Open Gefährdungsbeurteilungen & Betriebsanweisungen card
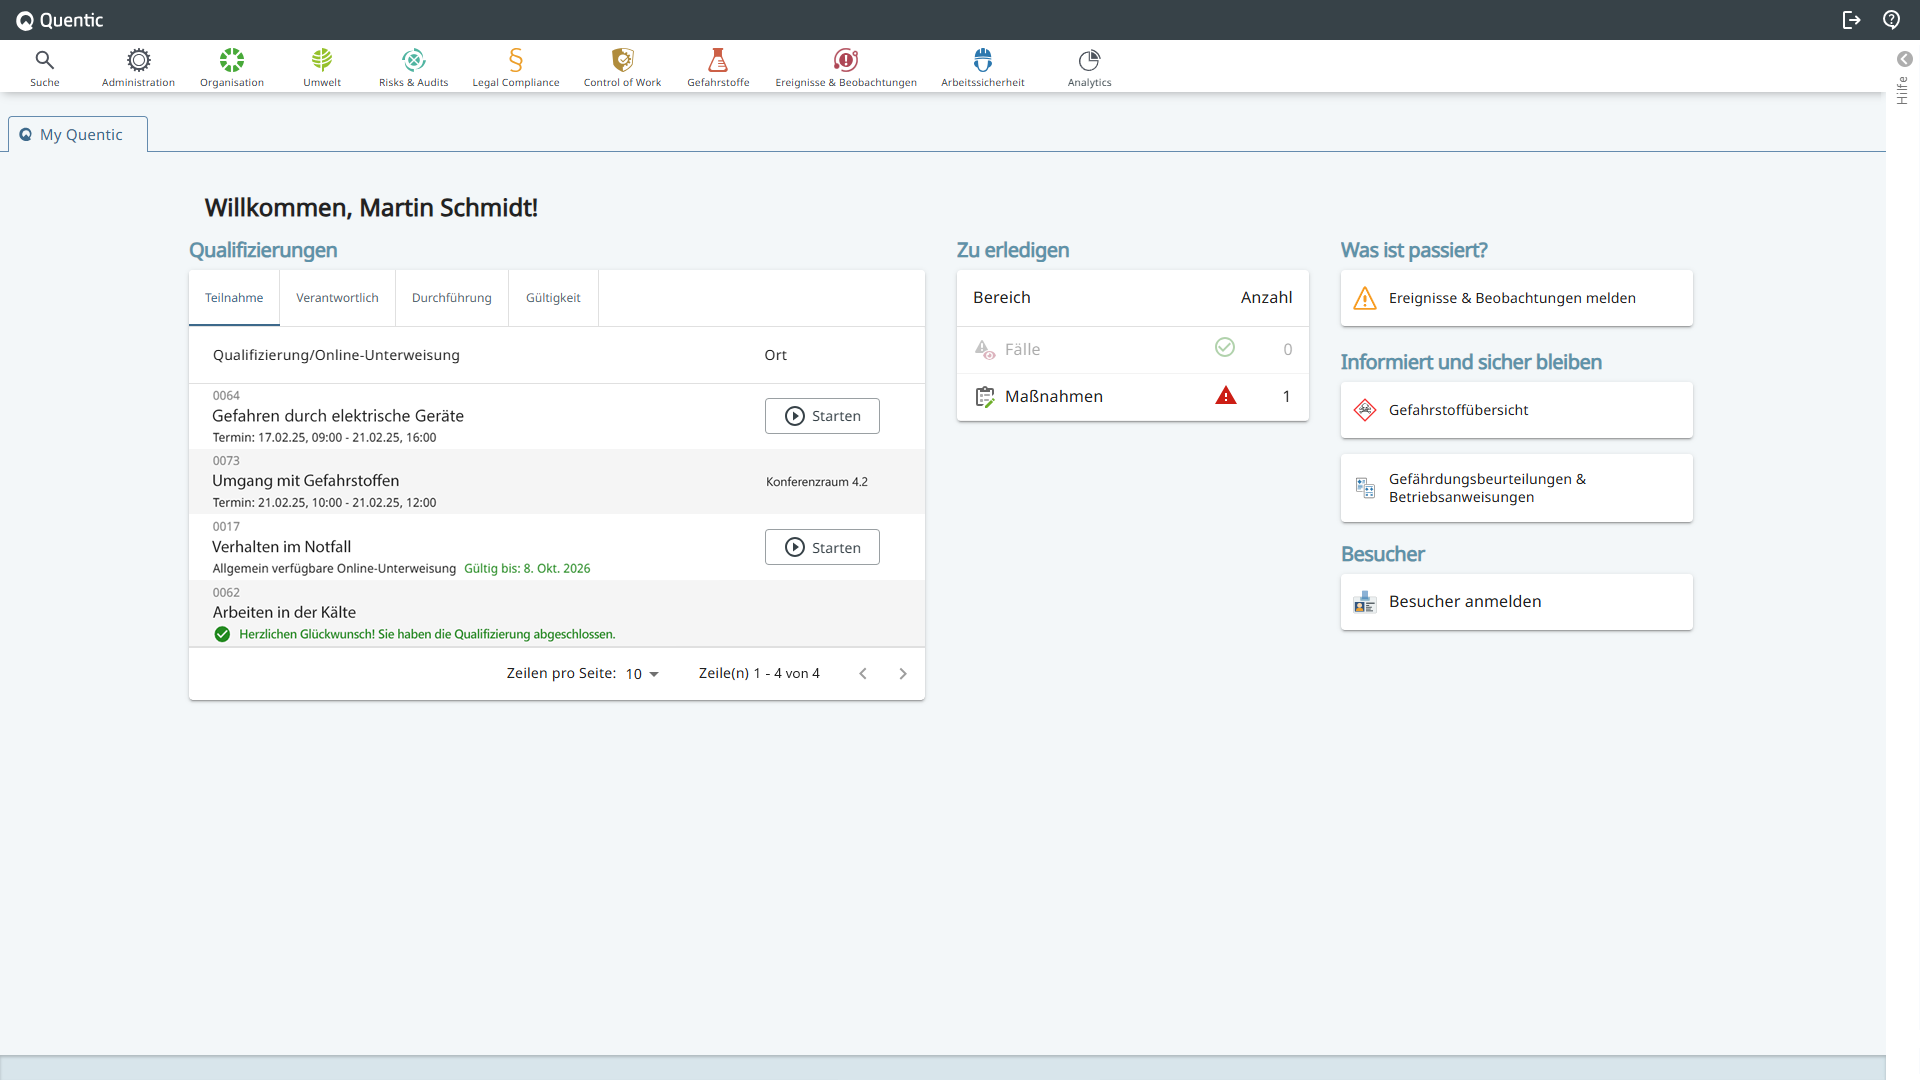This screenshot has height=1080, width=1920. [1516, 488]
